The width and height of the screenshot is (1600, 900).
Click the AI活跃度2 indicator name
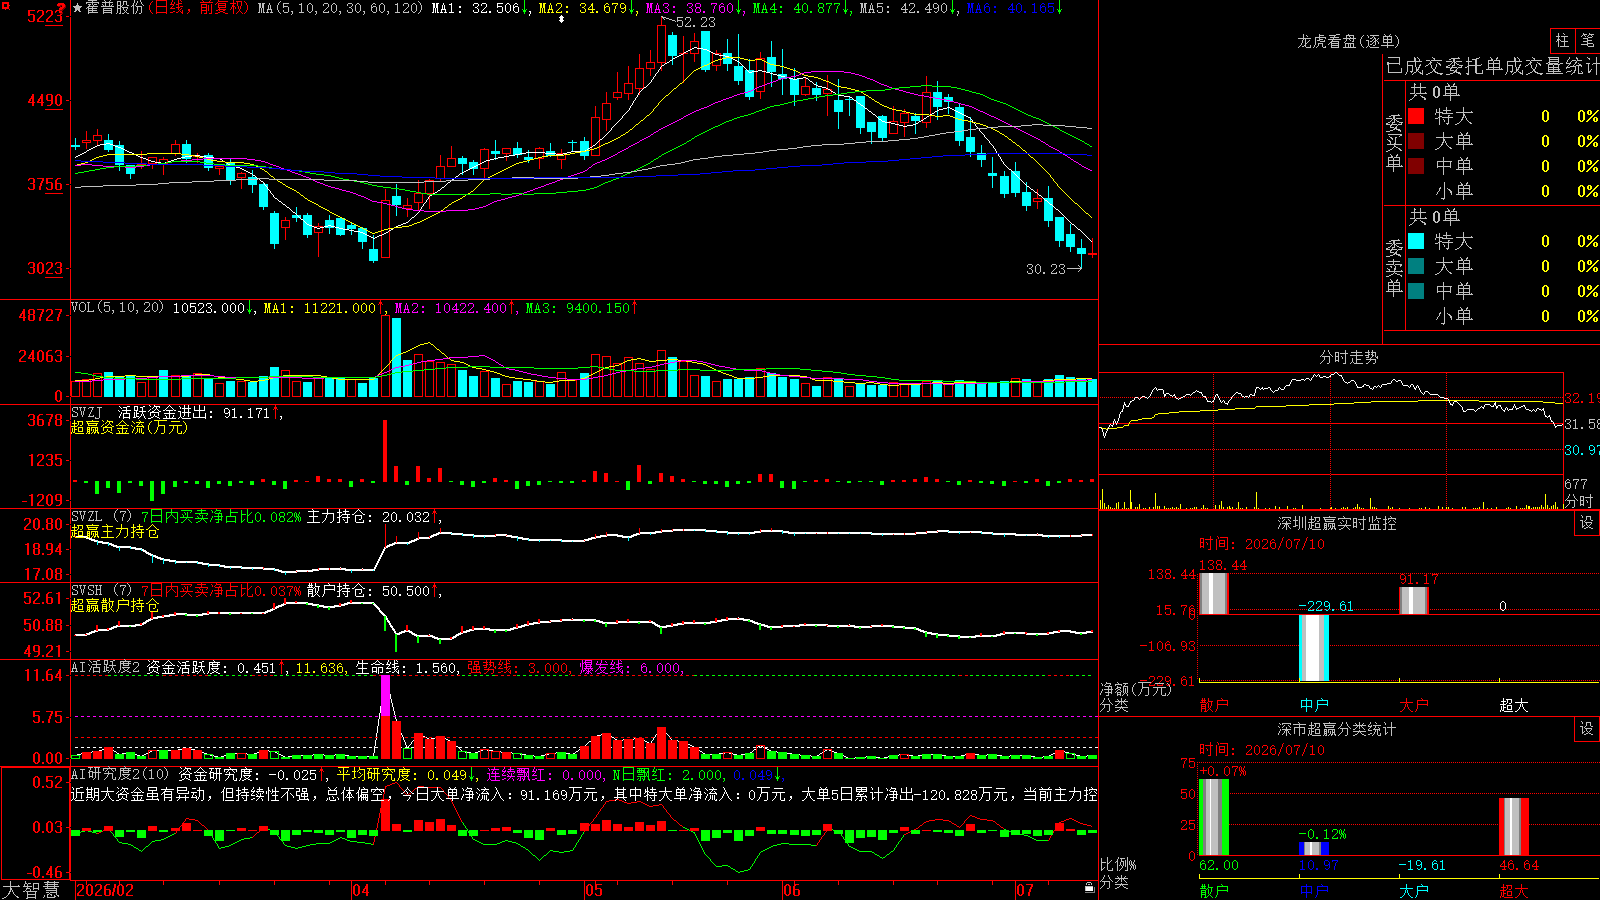pyautogui.click(x=107, y=667)
